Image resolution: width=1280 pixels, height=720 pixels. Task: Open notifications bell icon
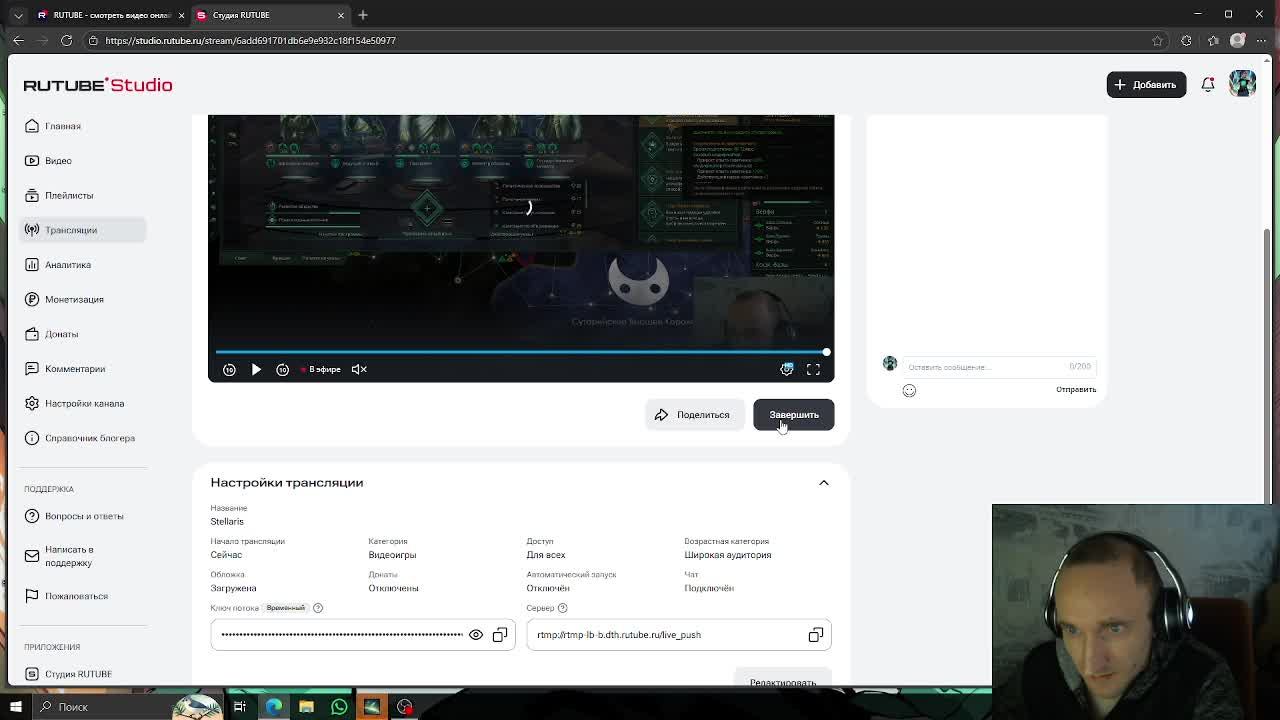click(x=1208, y=85)
